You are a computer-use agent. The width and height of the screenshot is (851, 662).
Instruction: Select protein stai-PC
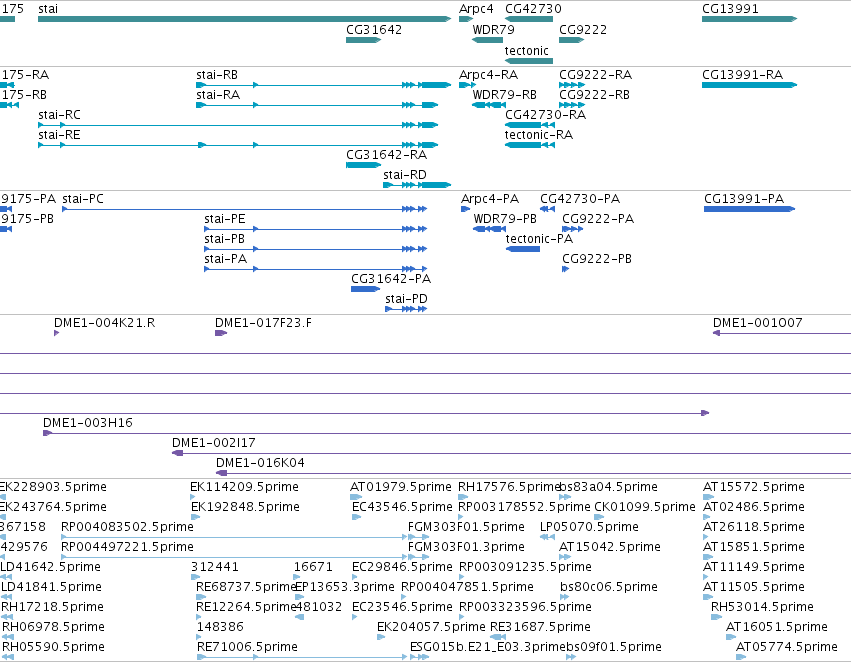(245, 209)
